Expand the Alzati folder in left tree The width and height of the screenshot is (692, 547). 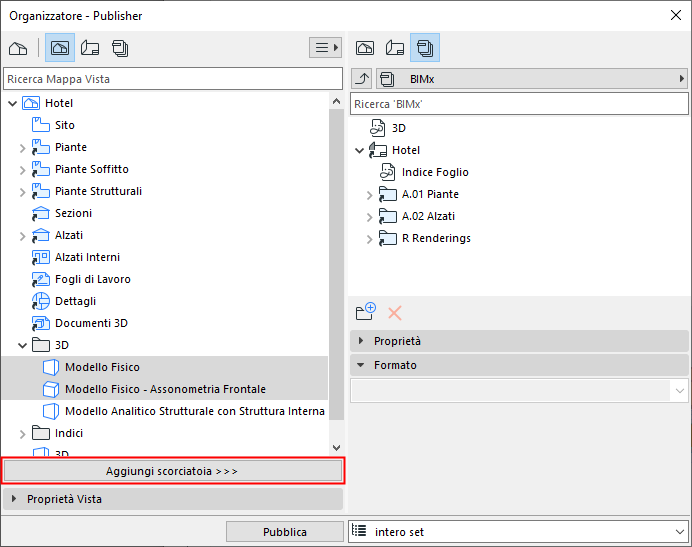point(23,237)
